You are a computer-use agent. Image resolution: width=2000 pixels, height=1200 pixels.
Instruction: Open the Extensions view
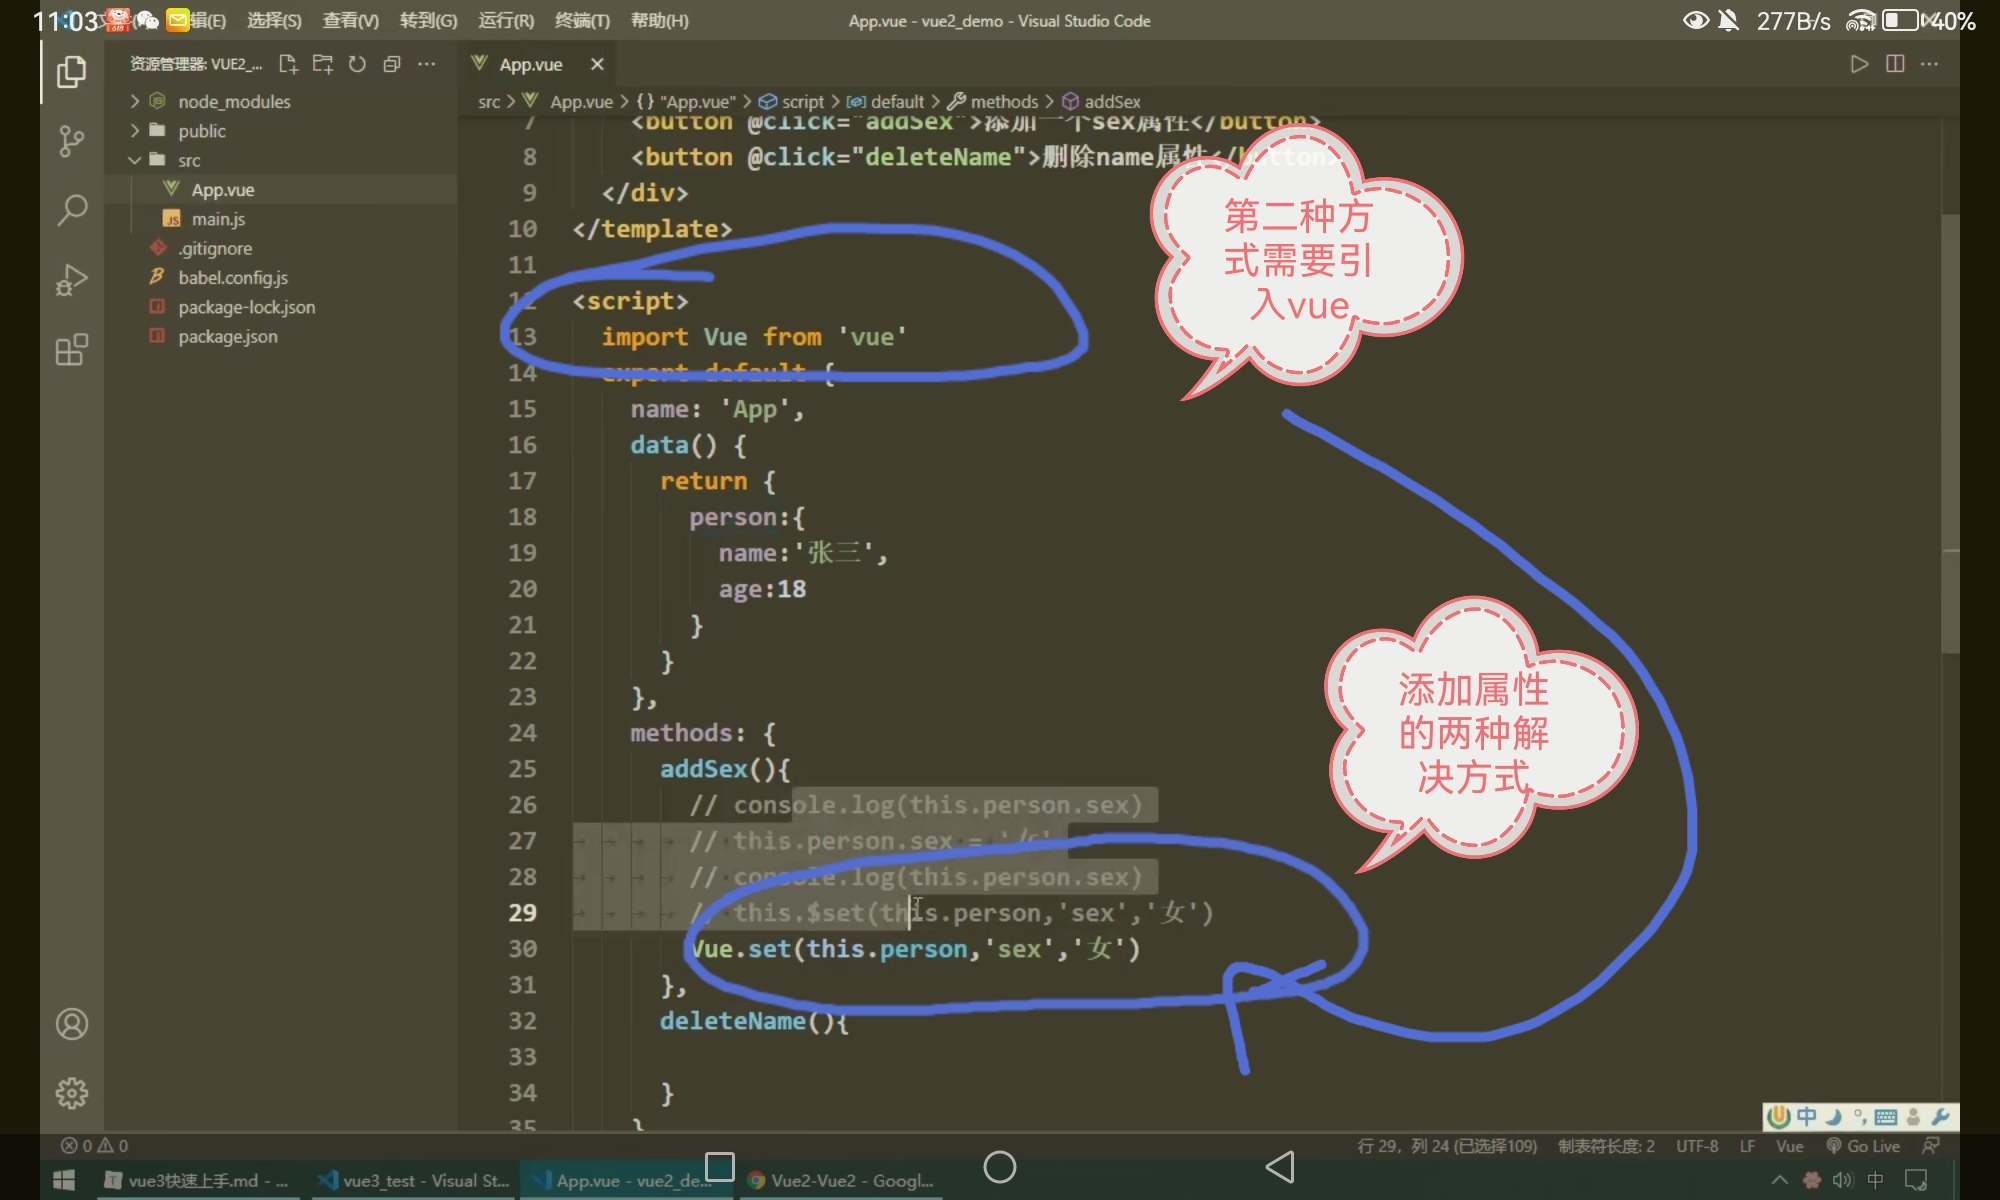(x=71, y=350)
